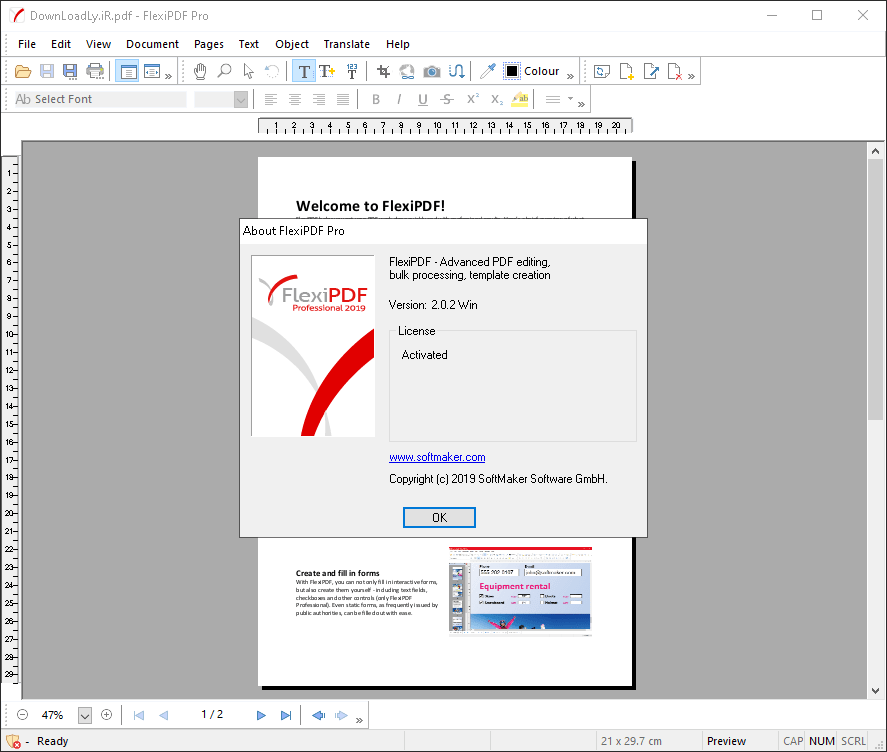Open the View menu
This screenshot has height=752, width=887.
pos(98,44)
